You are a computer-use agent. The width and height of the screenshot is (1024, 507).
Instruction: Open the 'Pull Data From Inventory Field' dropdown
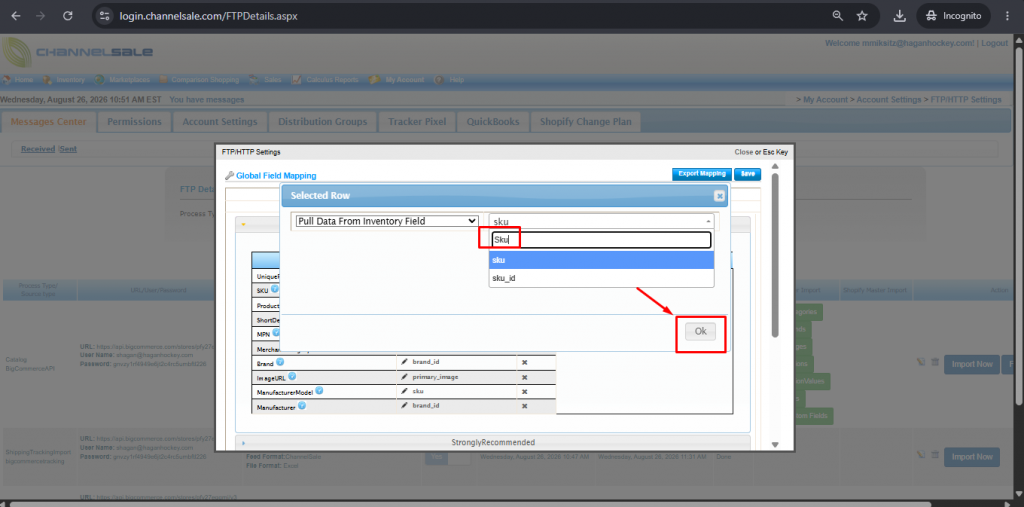387,221
